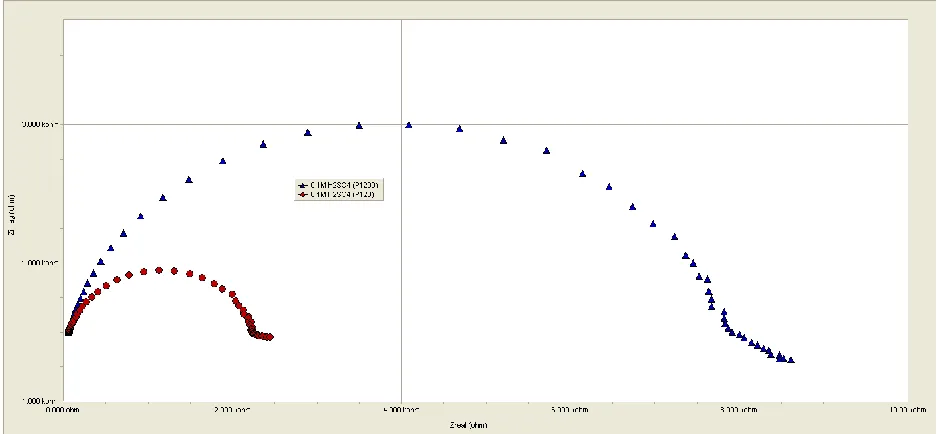Click the 0.000 ohm x-axis tick label

point(64,410)
